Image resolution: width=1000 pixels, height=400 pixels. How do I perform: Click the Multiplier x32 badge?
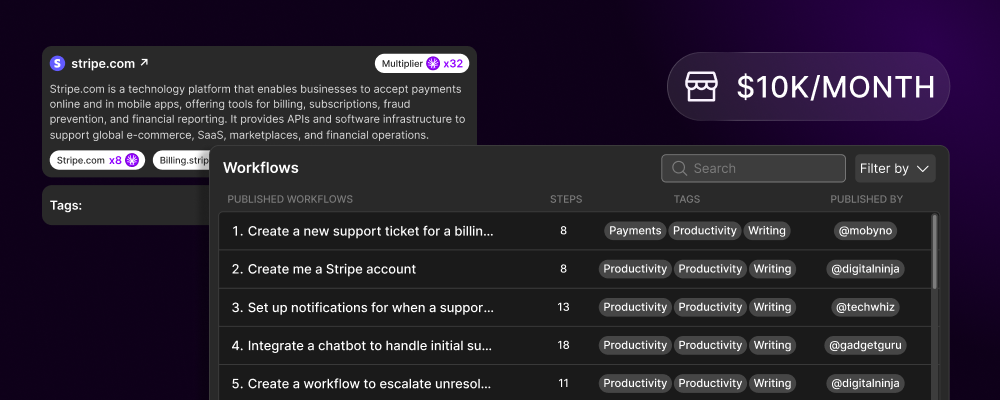[422, 63]
